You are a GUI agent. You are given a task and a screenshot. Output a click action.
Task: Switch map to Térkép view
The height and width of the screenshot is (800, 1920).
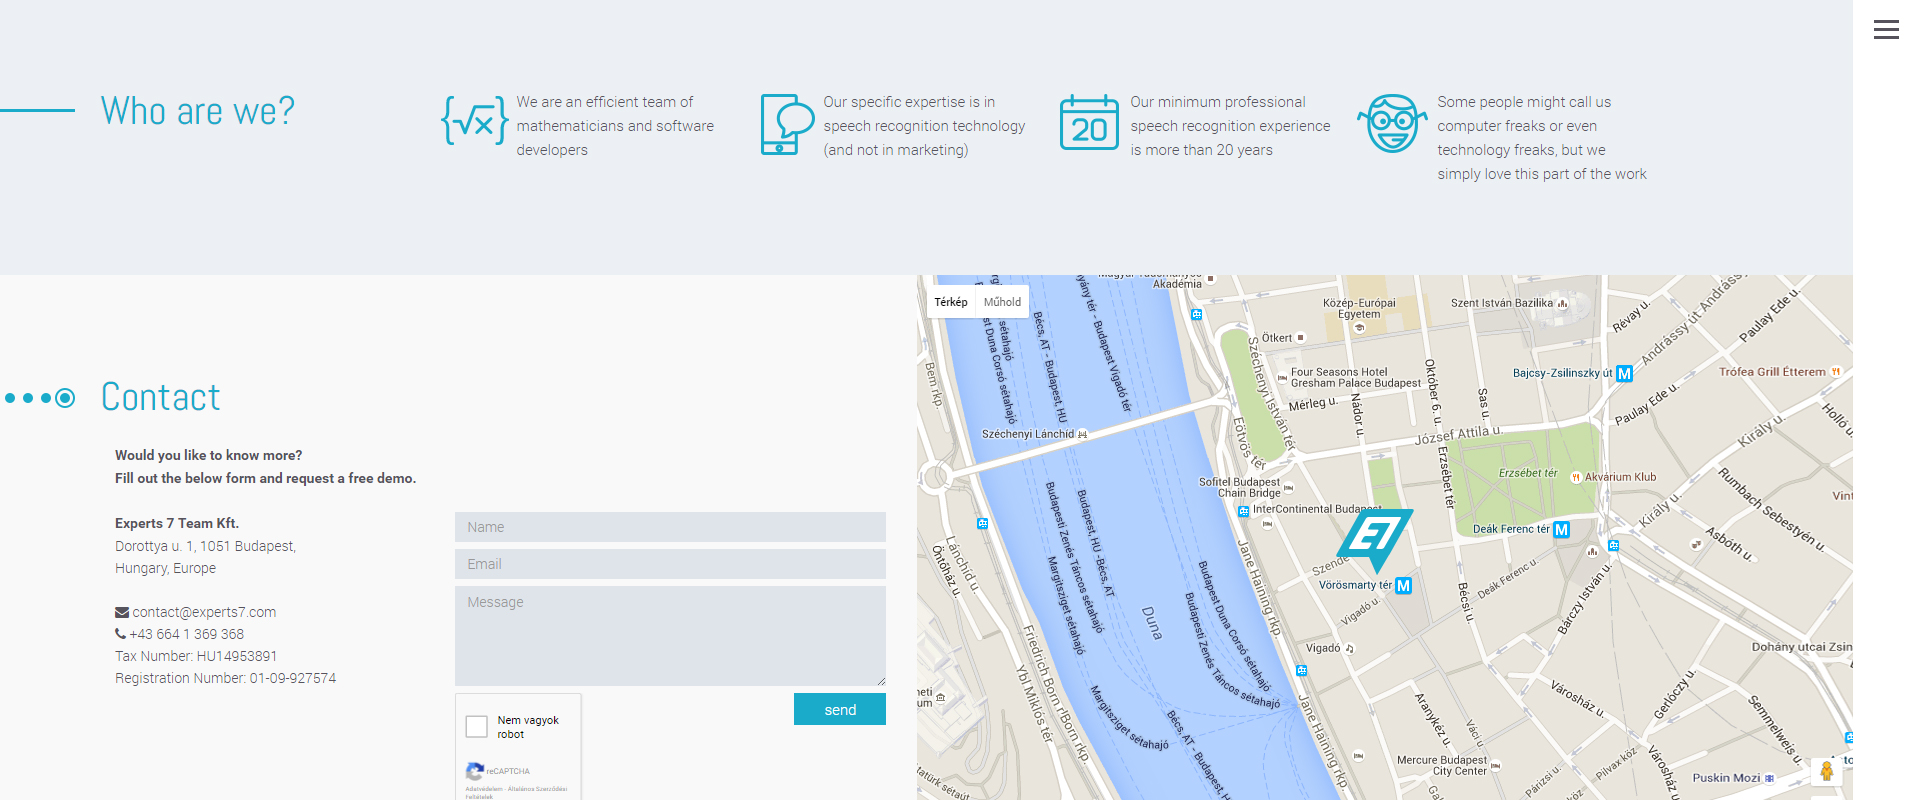[x=951, y=302]
